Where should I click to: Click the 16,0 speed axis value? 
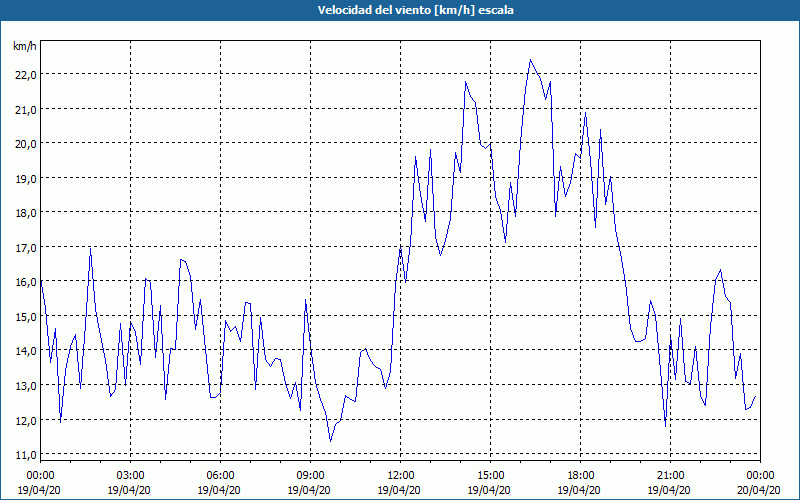[x=26, y=282]
